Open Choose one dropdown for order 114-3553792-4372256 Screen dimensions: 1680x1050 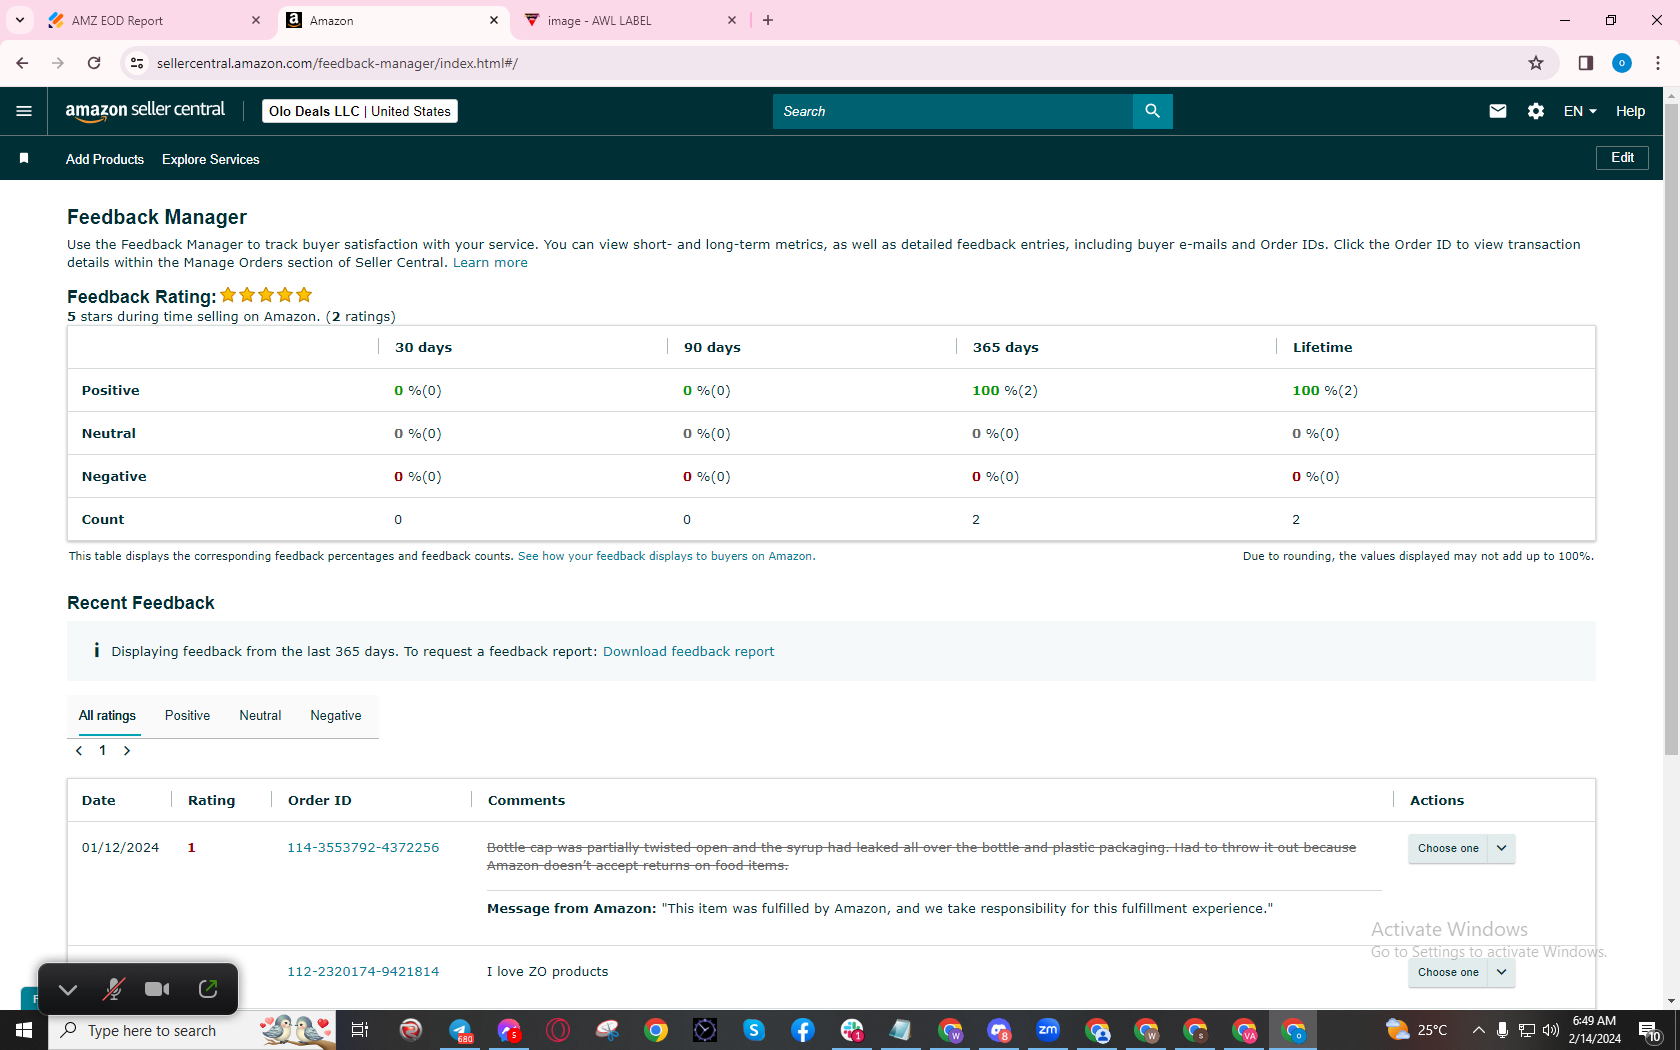pyautogui.click(x=1462, y=848)
